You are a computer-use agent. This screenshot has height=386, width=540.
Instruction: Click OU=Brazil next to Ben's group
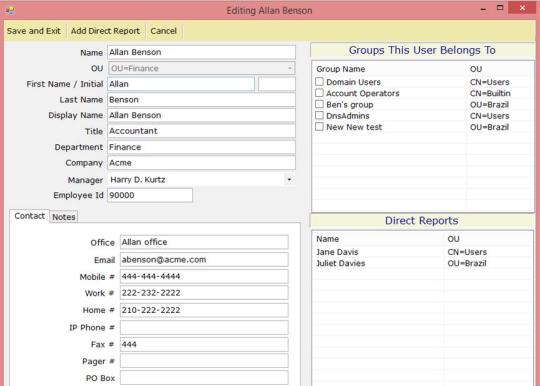489,105
